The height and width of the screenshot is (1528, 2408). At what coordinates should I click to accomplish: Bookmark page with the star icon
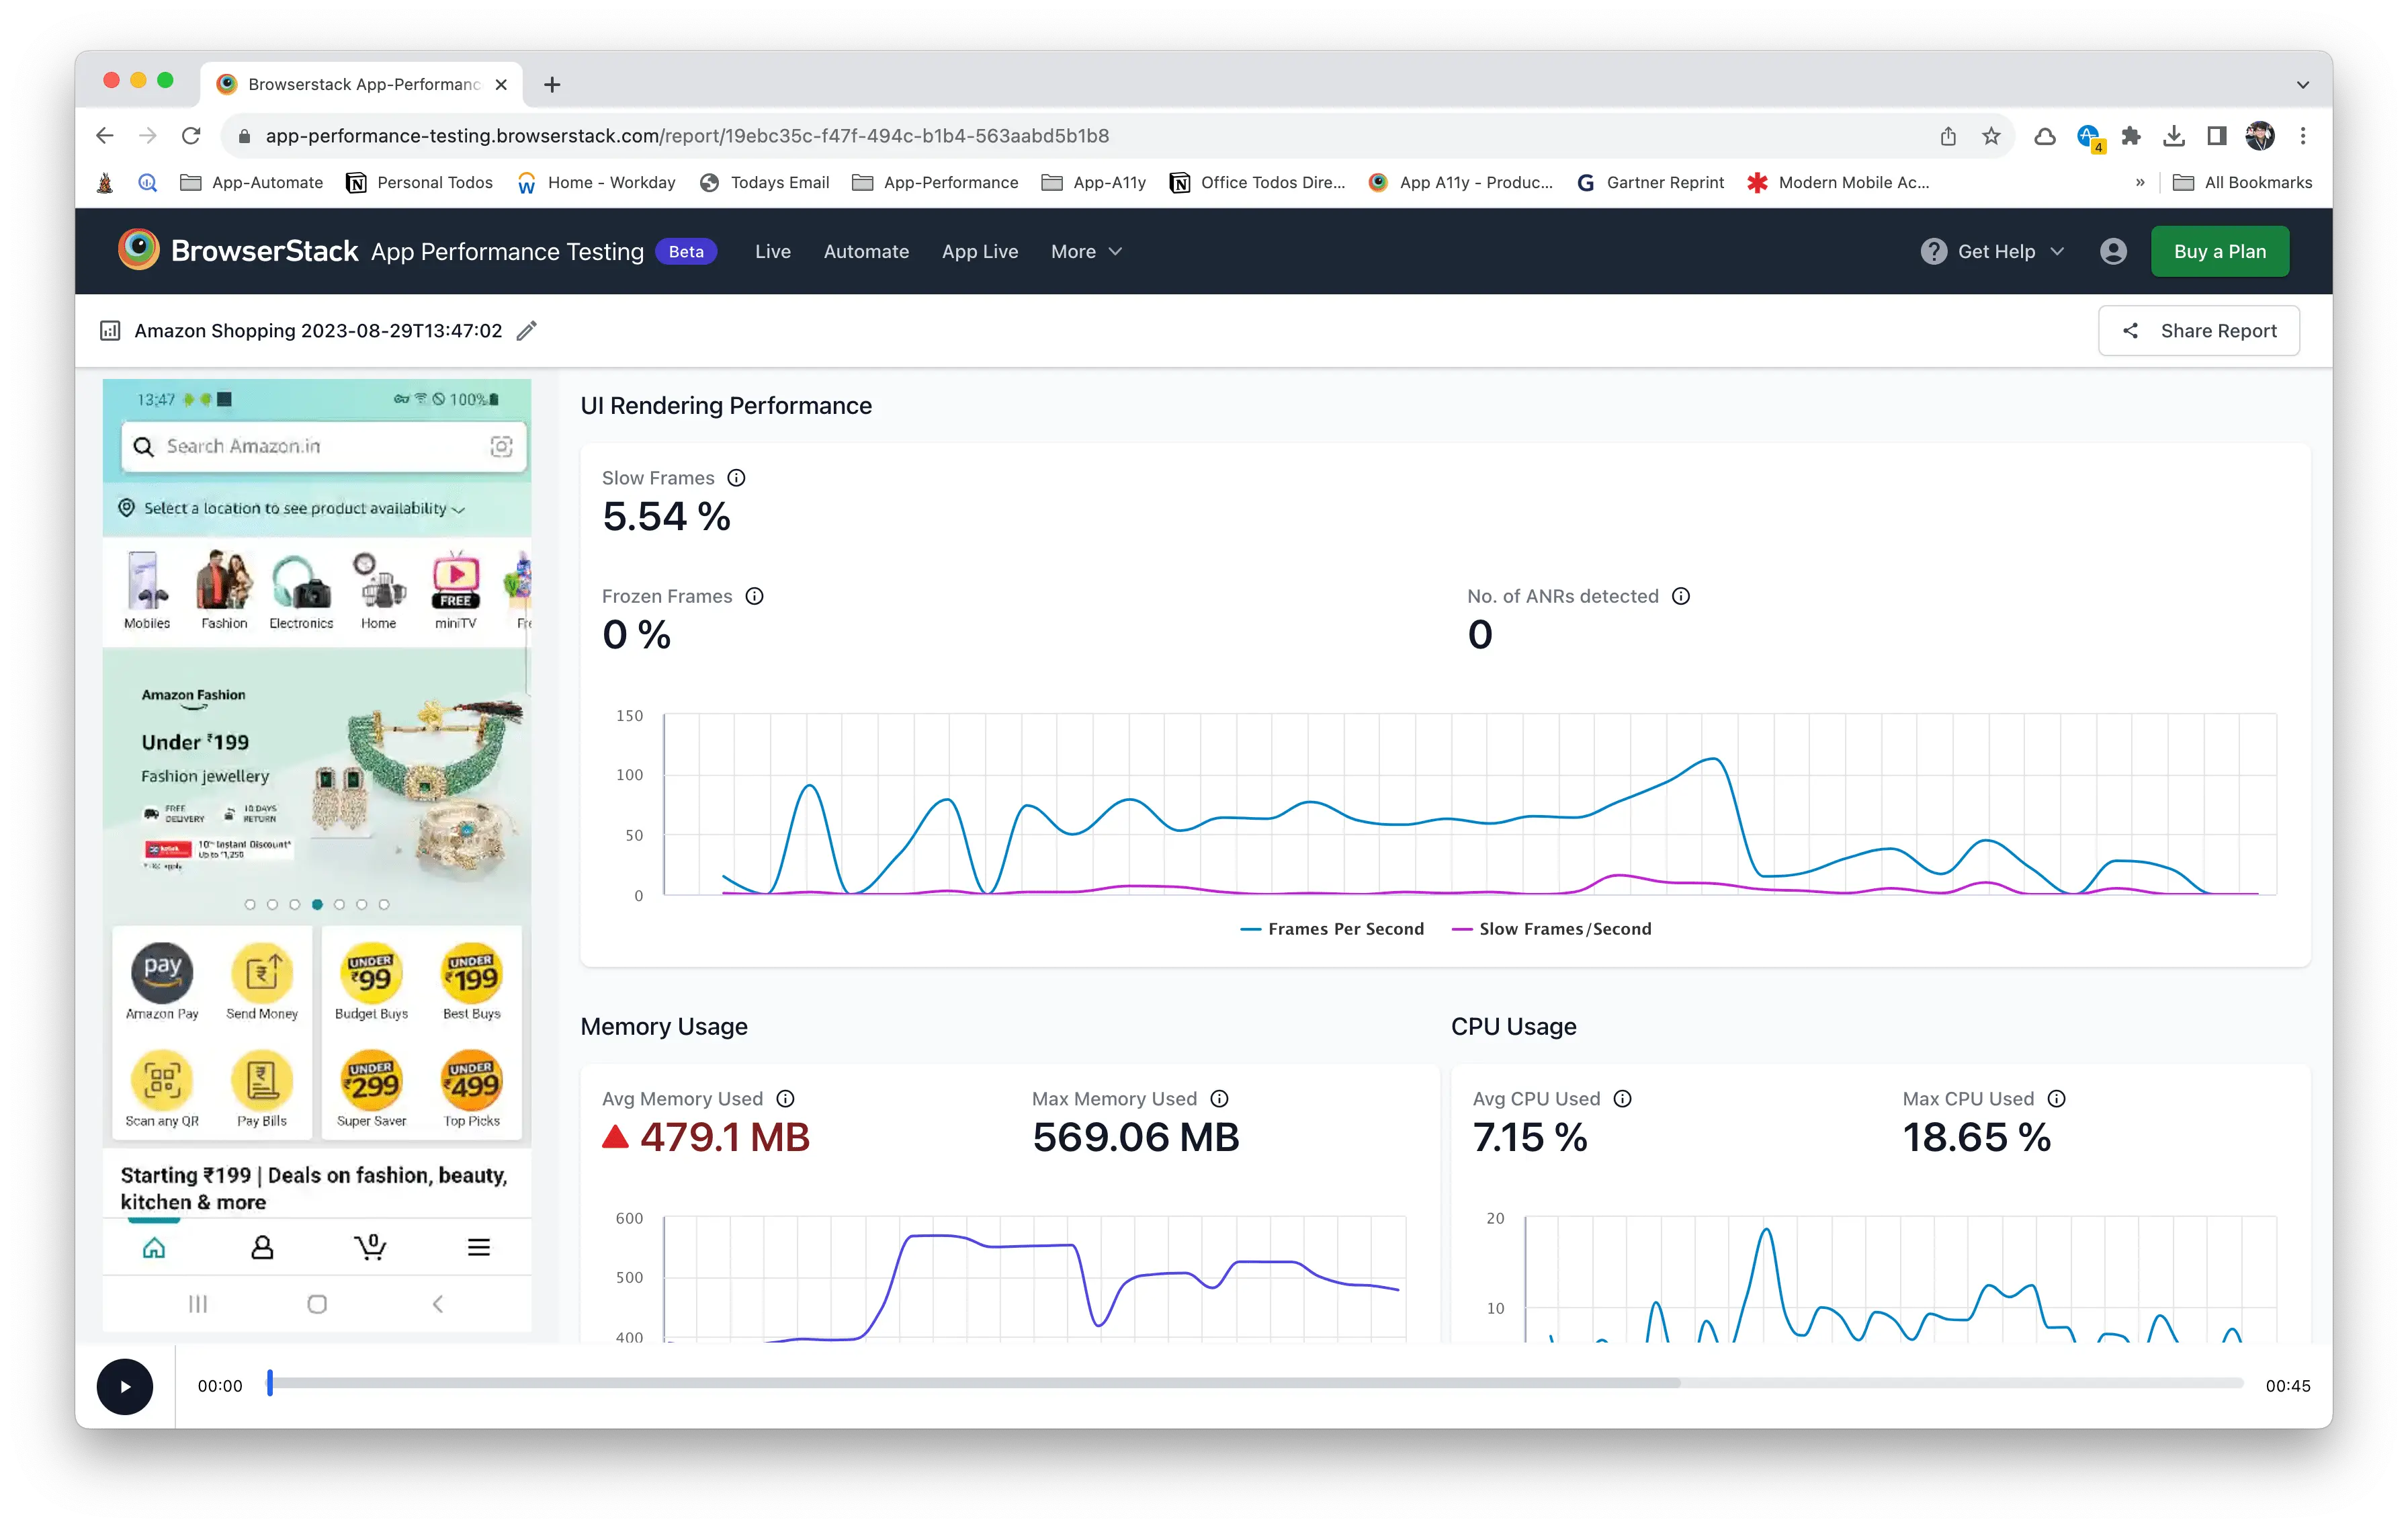click(x=1991, y=136)
